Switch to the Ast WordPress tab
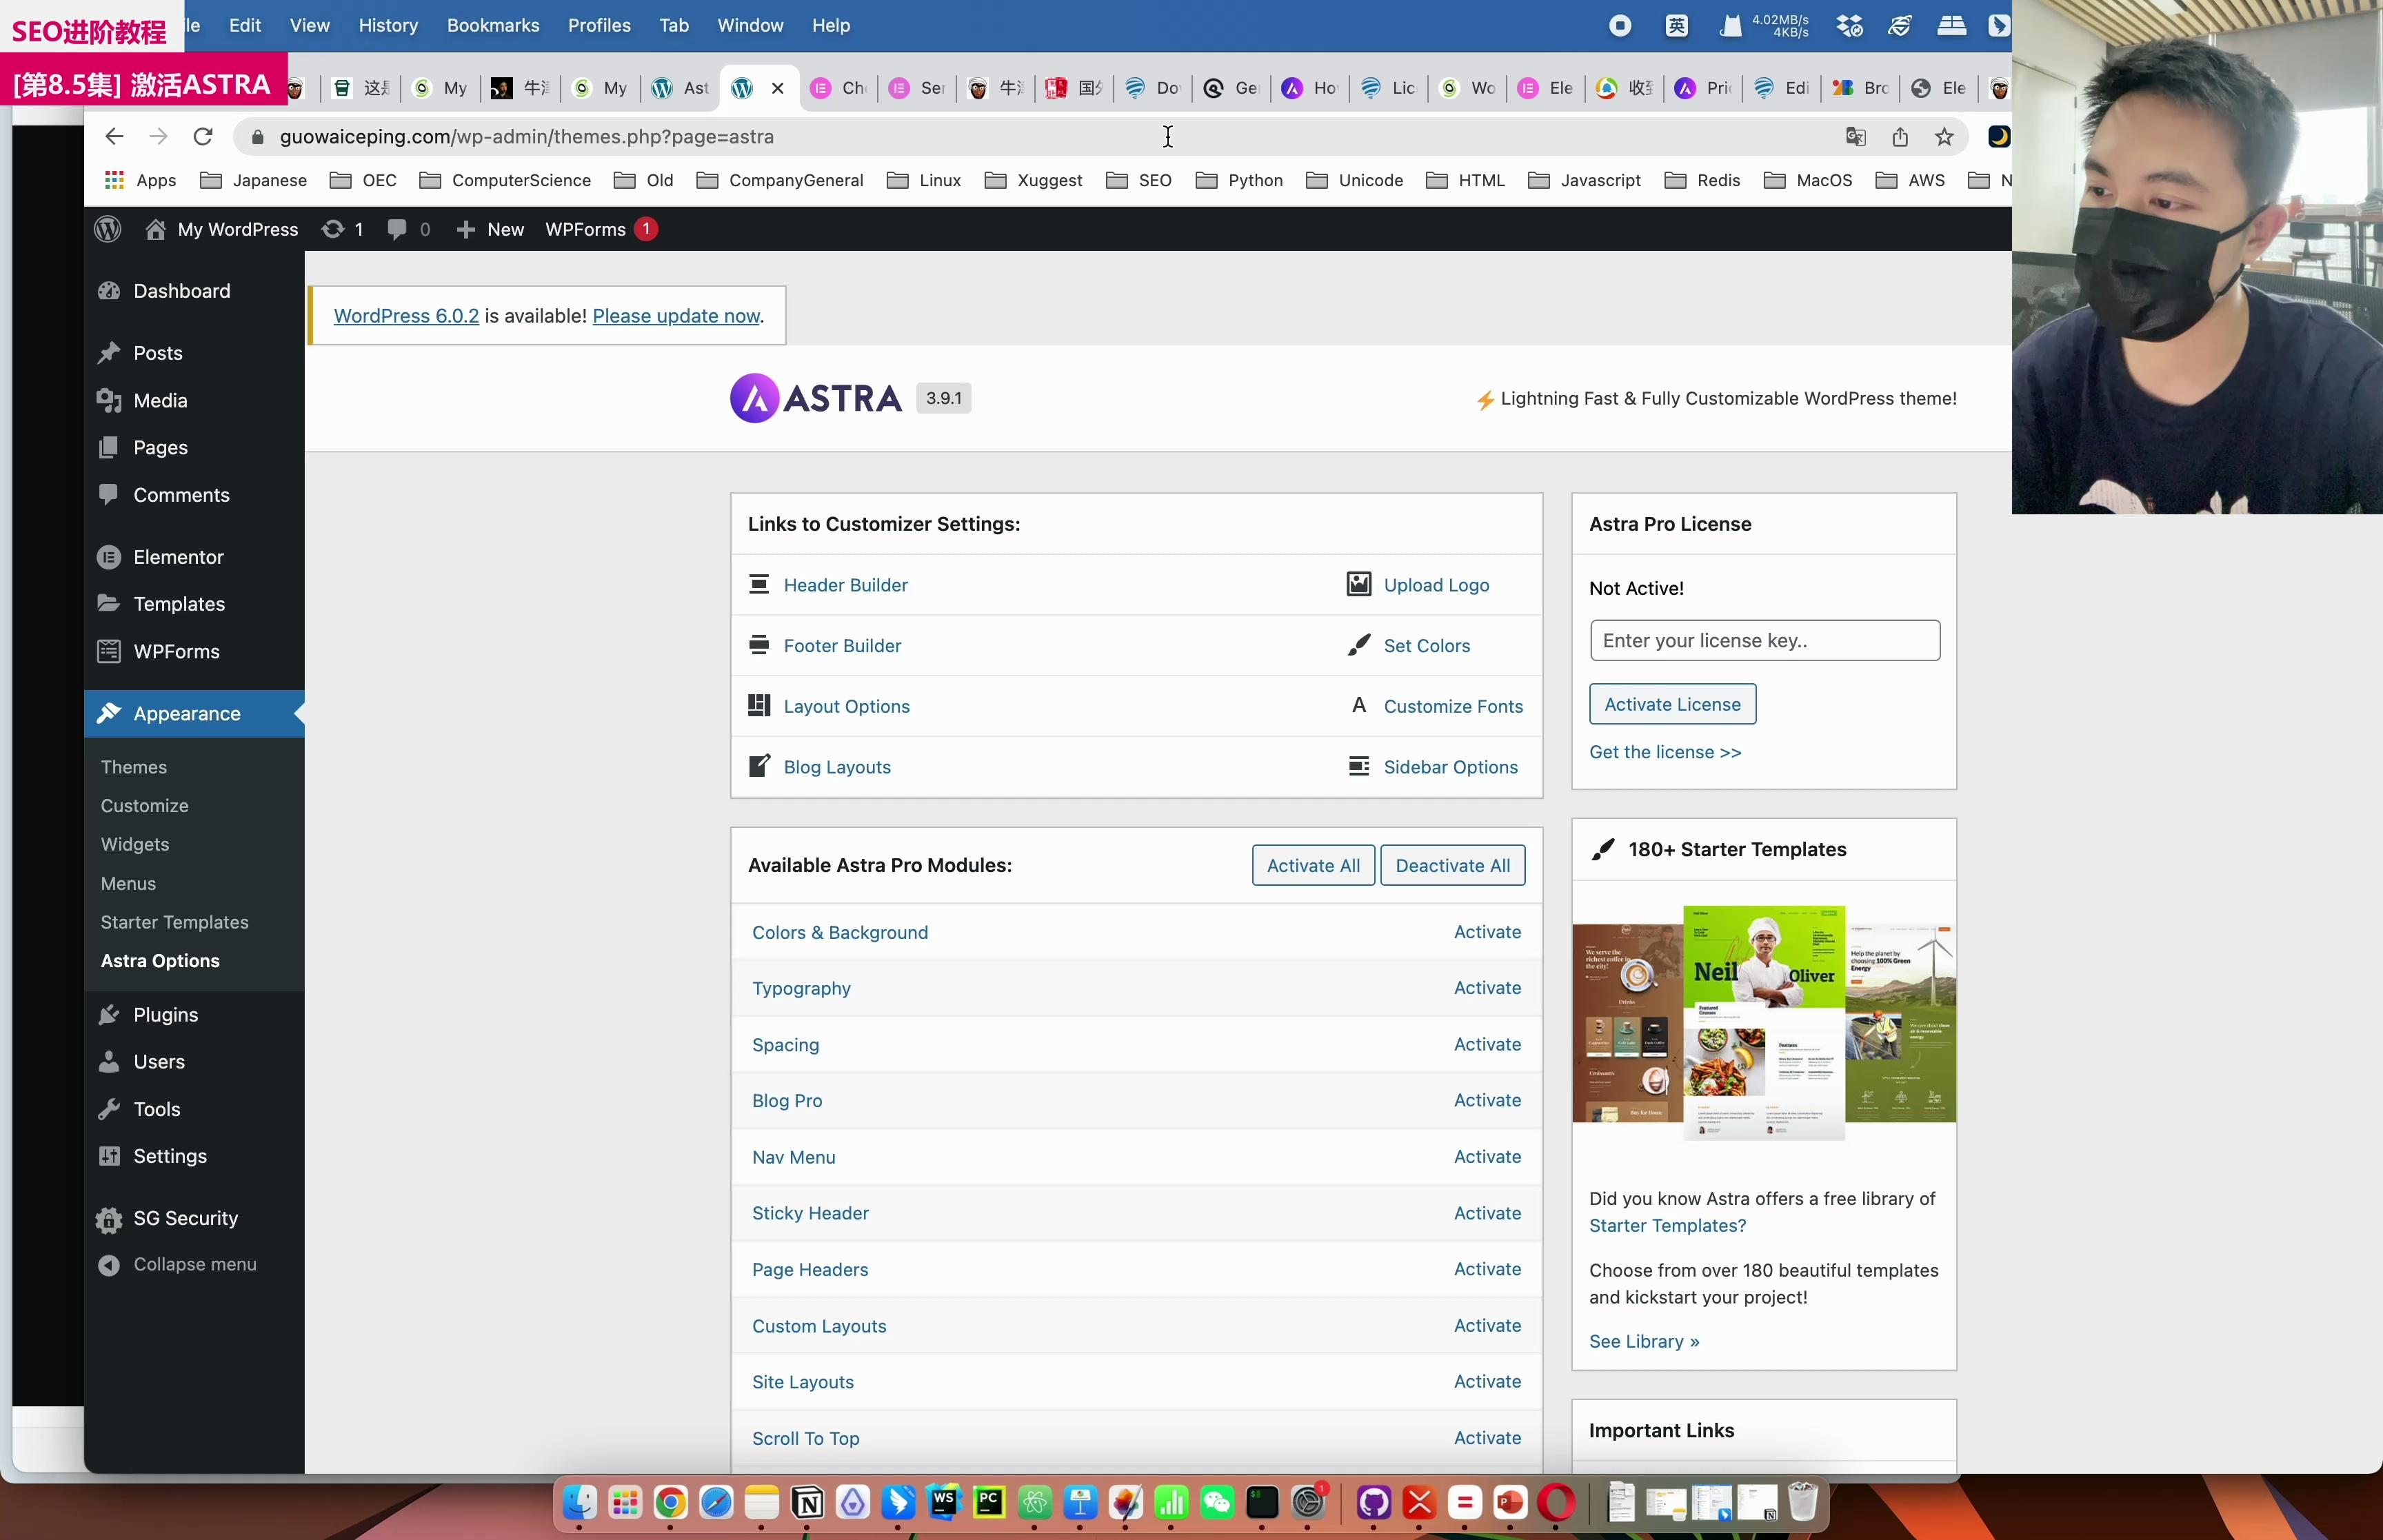 [681, 88]
